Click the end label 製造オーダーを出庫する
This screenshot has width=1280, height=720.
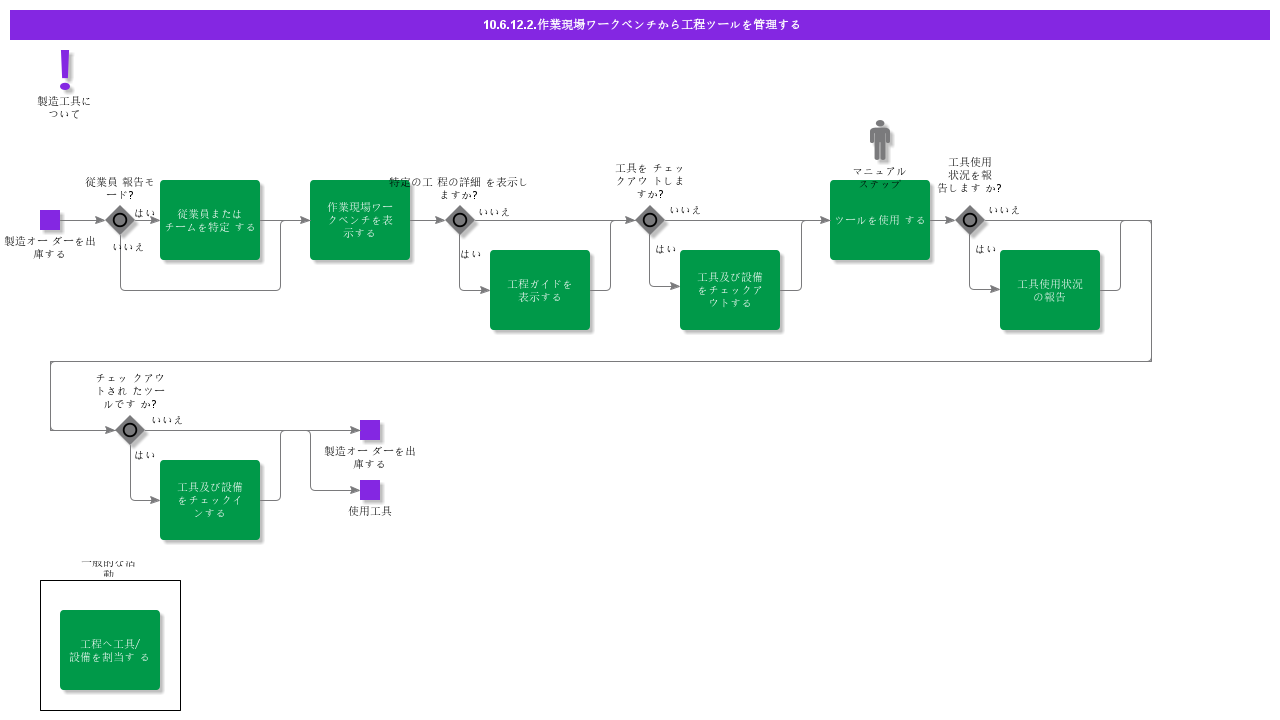click(370, 457)
